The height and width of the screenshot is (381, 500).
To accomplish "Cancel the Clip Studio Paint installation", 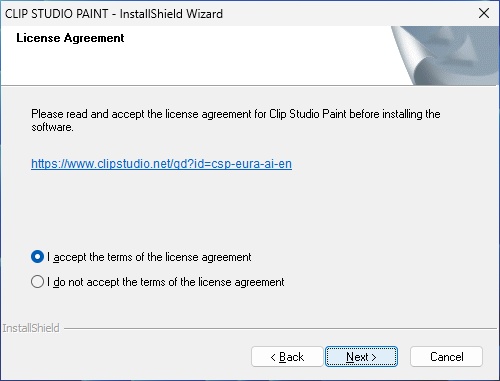I will (446, 357).
